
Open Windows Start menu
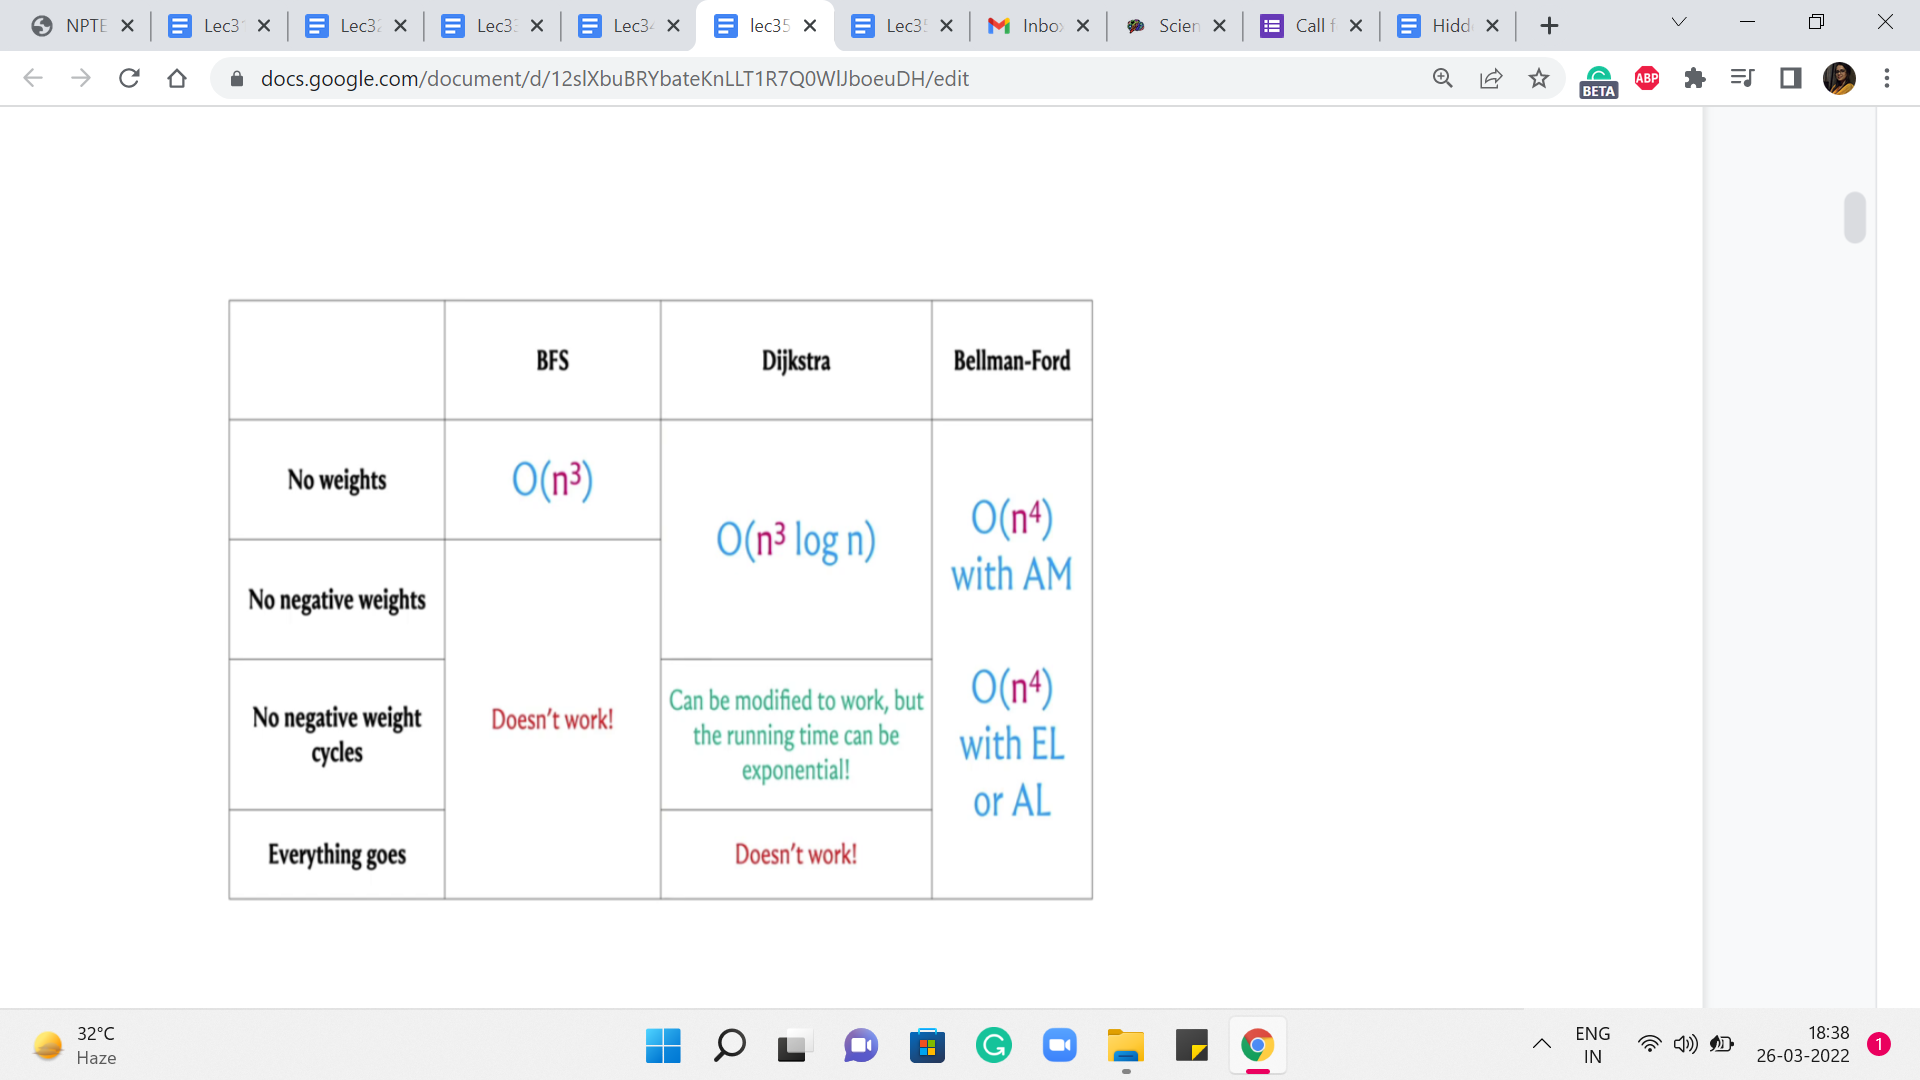[663, 1046]
